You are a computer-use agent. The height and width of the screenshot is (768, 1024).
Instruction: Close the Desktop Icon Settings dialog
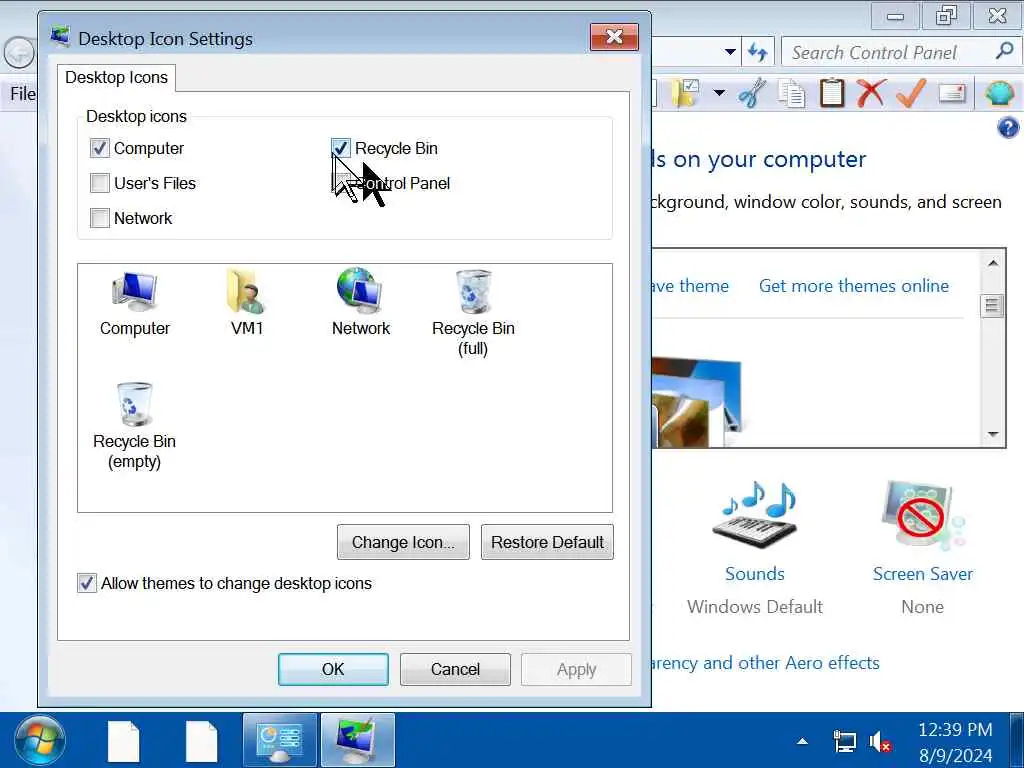(x=614, y=37)
